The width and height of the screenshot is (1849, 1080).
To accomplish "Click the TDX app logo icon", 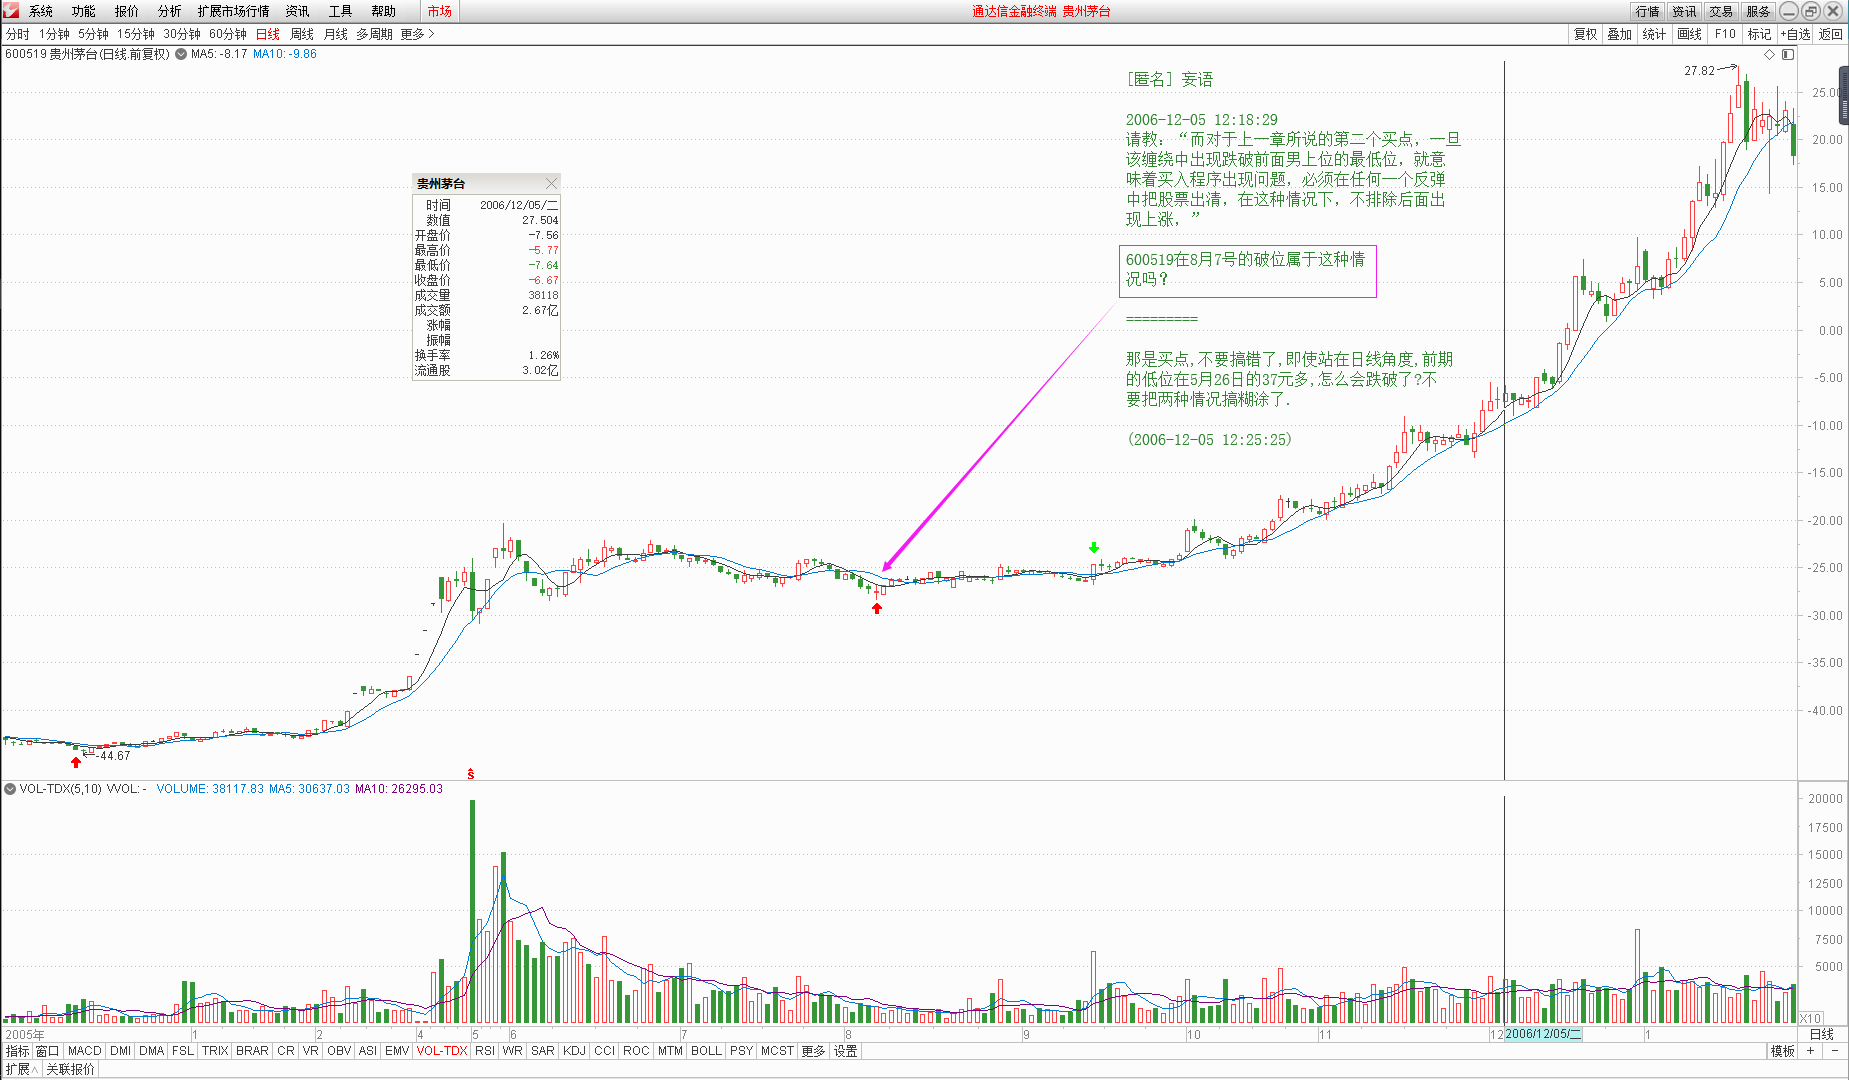I will click(x=10, y=11).
